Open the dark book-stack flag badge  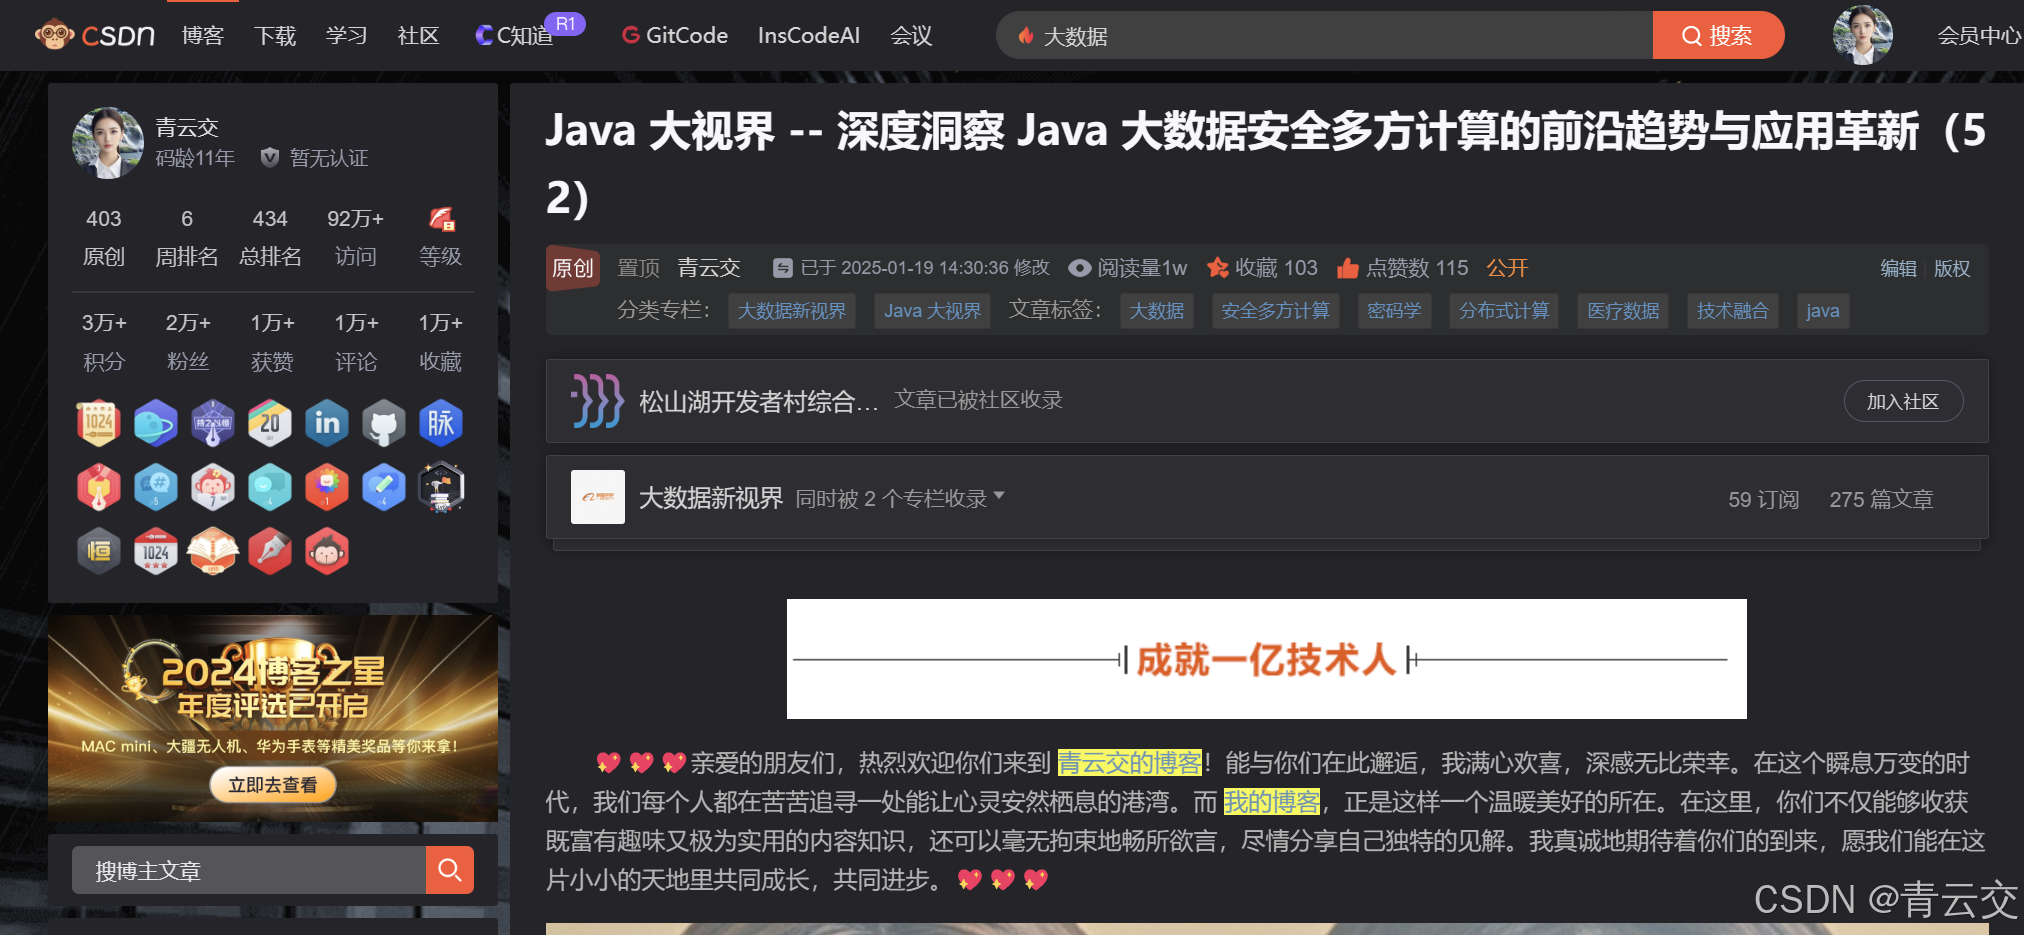tap(441, 487)
